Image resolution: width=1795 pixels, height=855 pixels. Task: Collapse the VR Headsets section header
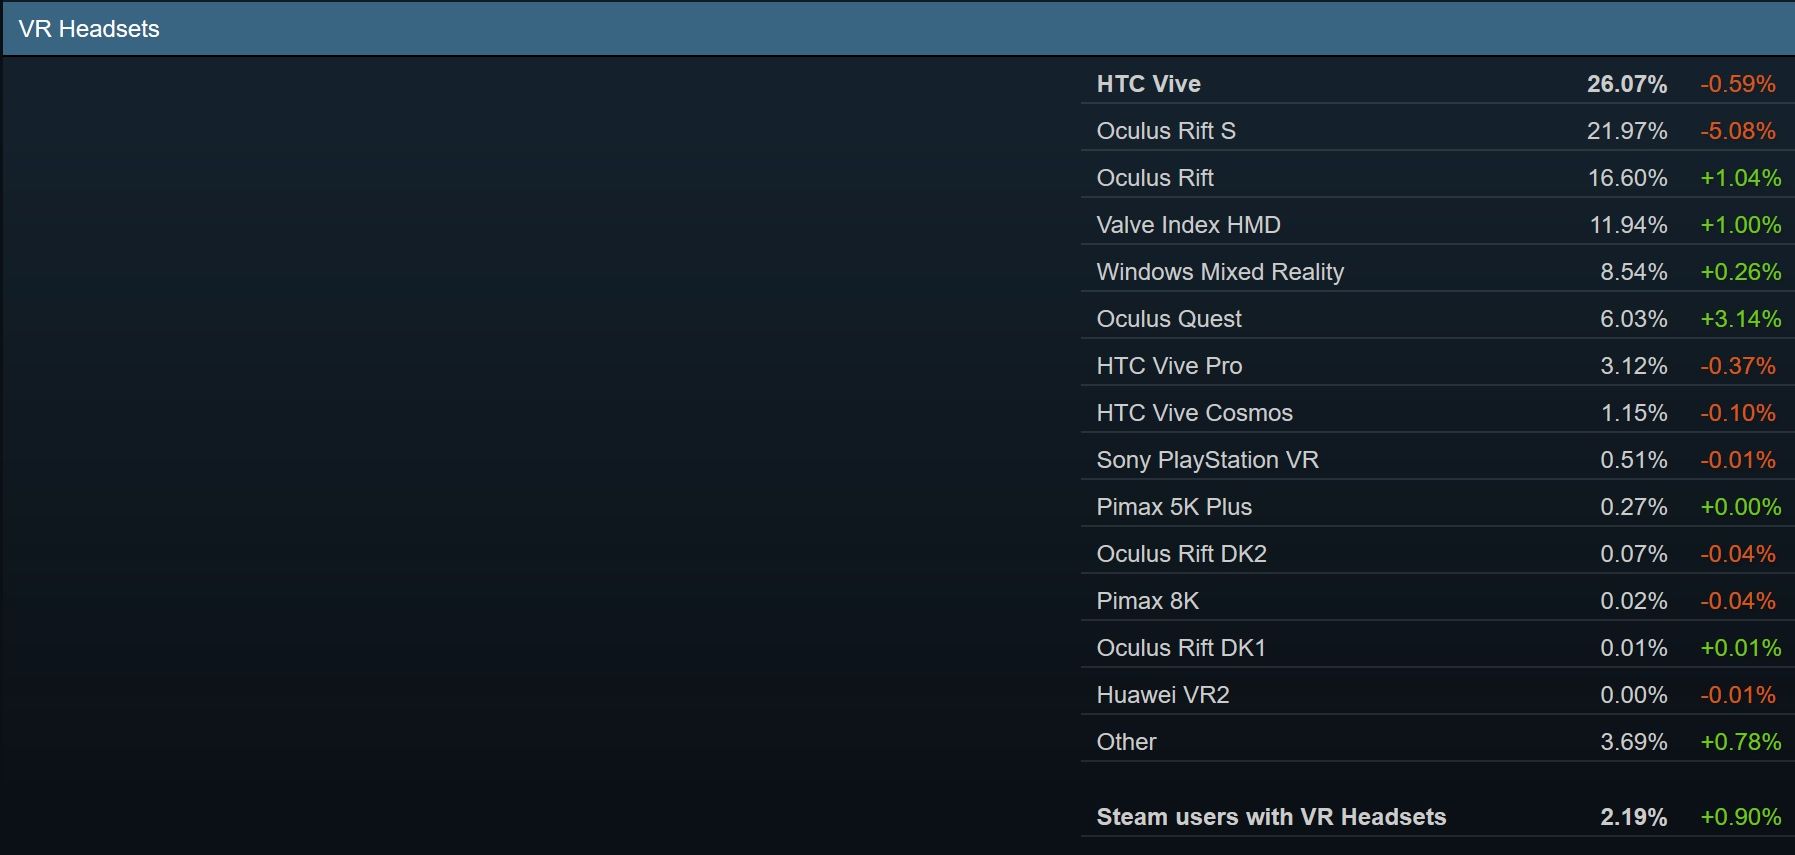[89, 29]
